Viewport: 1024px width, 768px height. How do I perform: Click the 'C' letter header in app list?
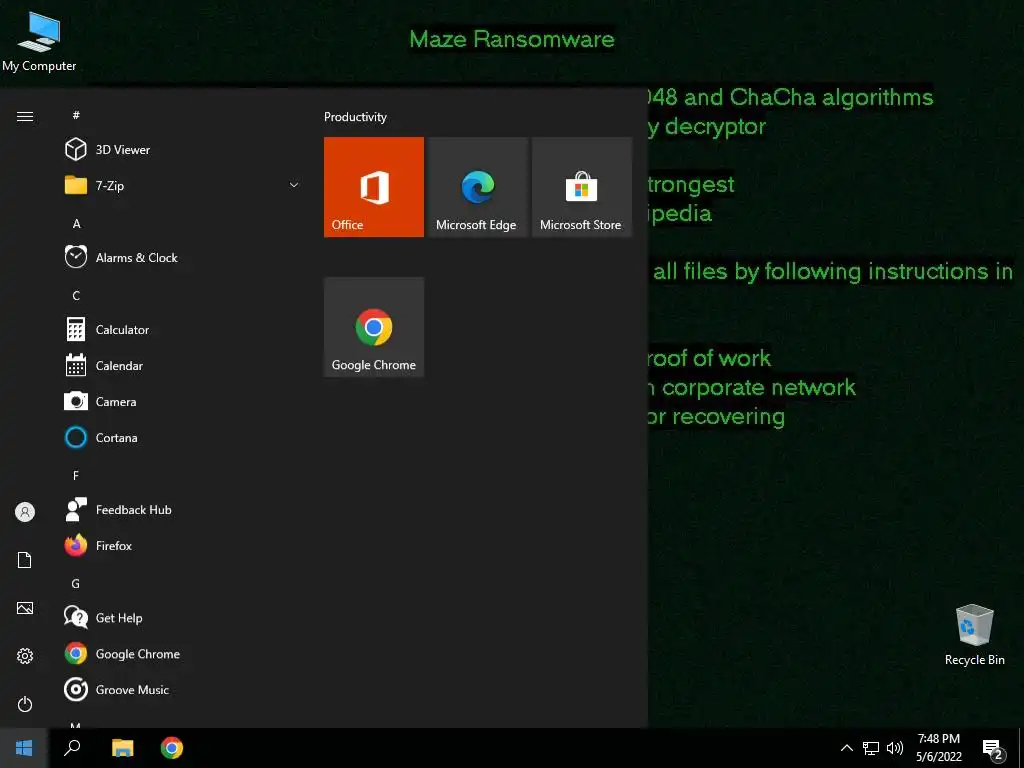pos(76,295)
